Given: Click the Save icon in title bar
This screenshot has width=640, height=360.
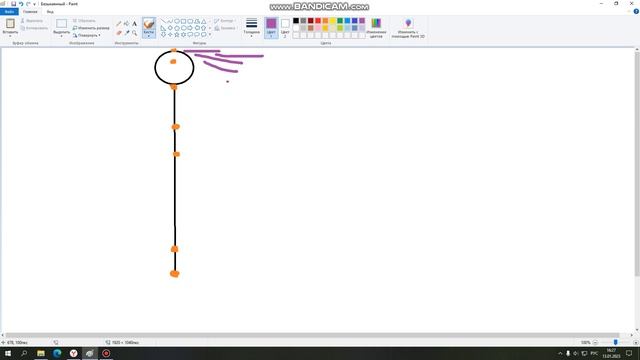Looking at the screenshot, I should click(13, 4).
